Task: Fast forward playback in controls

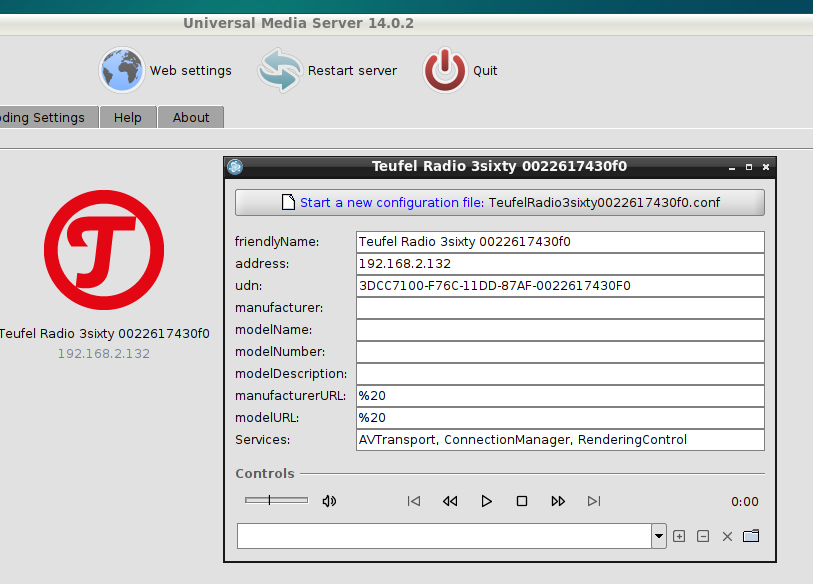Action: [x=558, y=501]
